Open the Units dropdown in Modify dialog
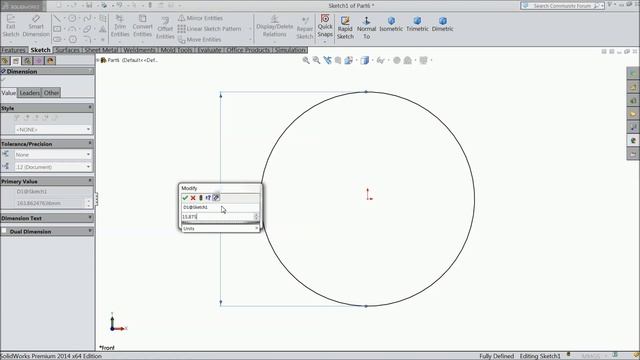Image resolution: width=640 pixels, height=360 pixels. click(x=220, y=229)
